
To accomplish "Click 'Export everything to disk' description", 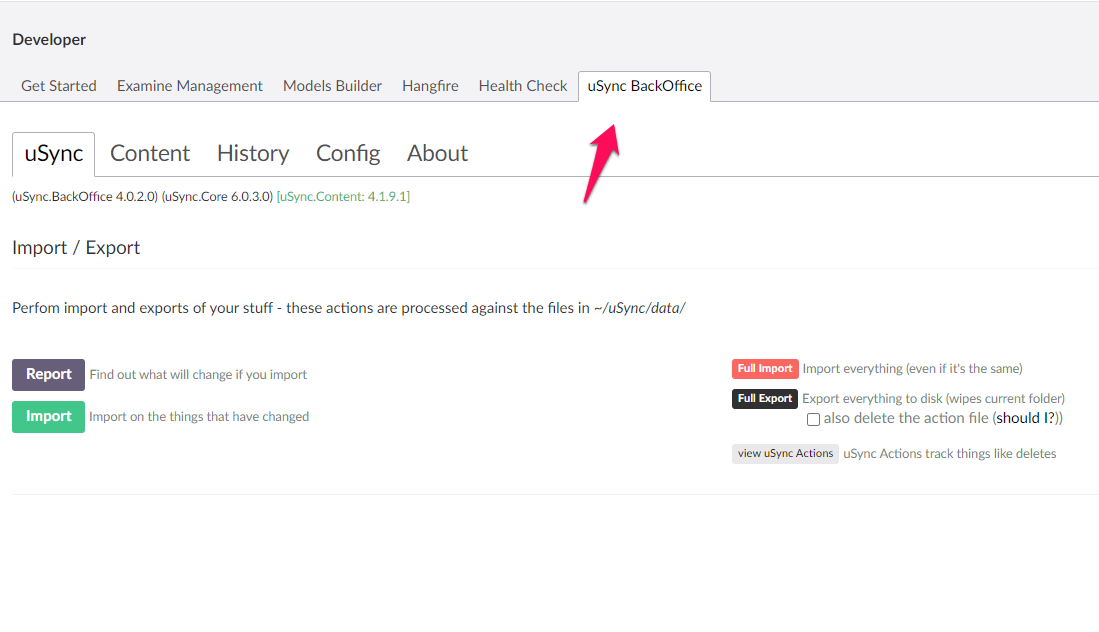I will point(934,399).
